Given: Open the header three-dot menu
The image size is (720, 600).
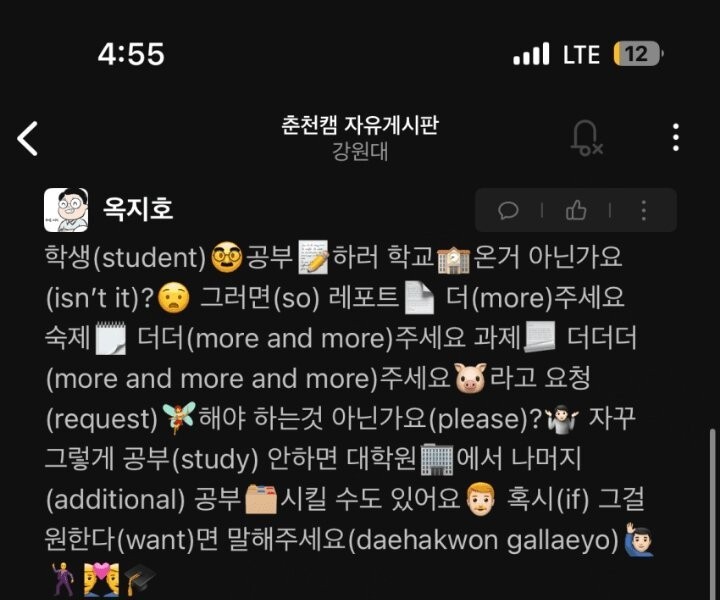Looking at the screenshot, I should [x=675, y=137].
